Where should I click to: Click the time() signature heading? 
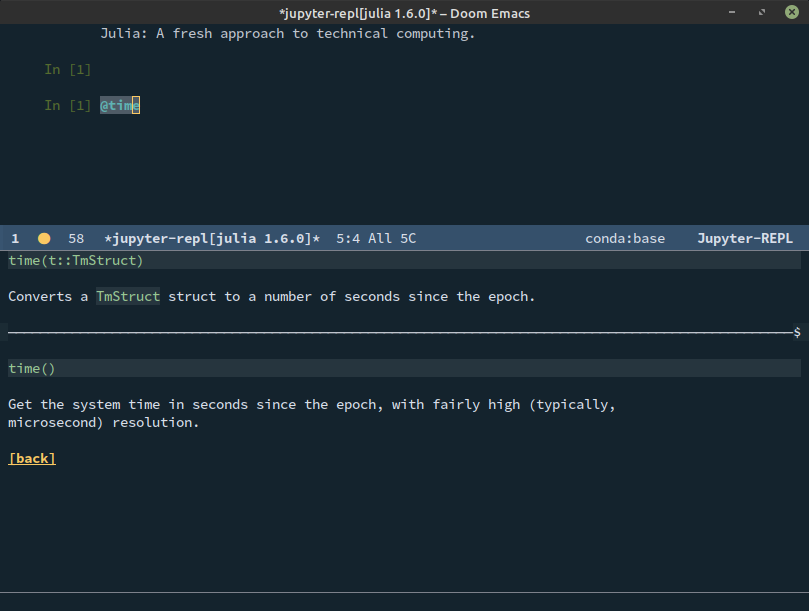point(404,368)
